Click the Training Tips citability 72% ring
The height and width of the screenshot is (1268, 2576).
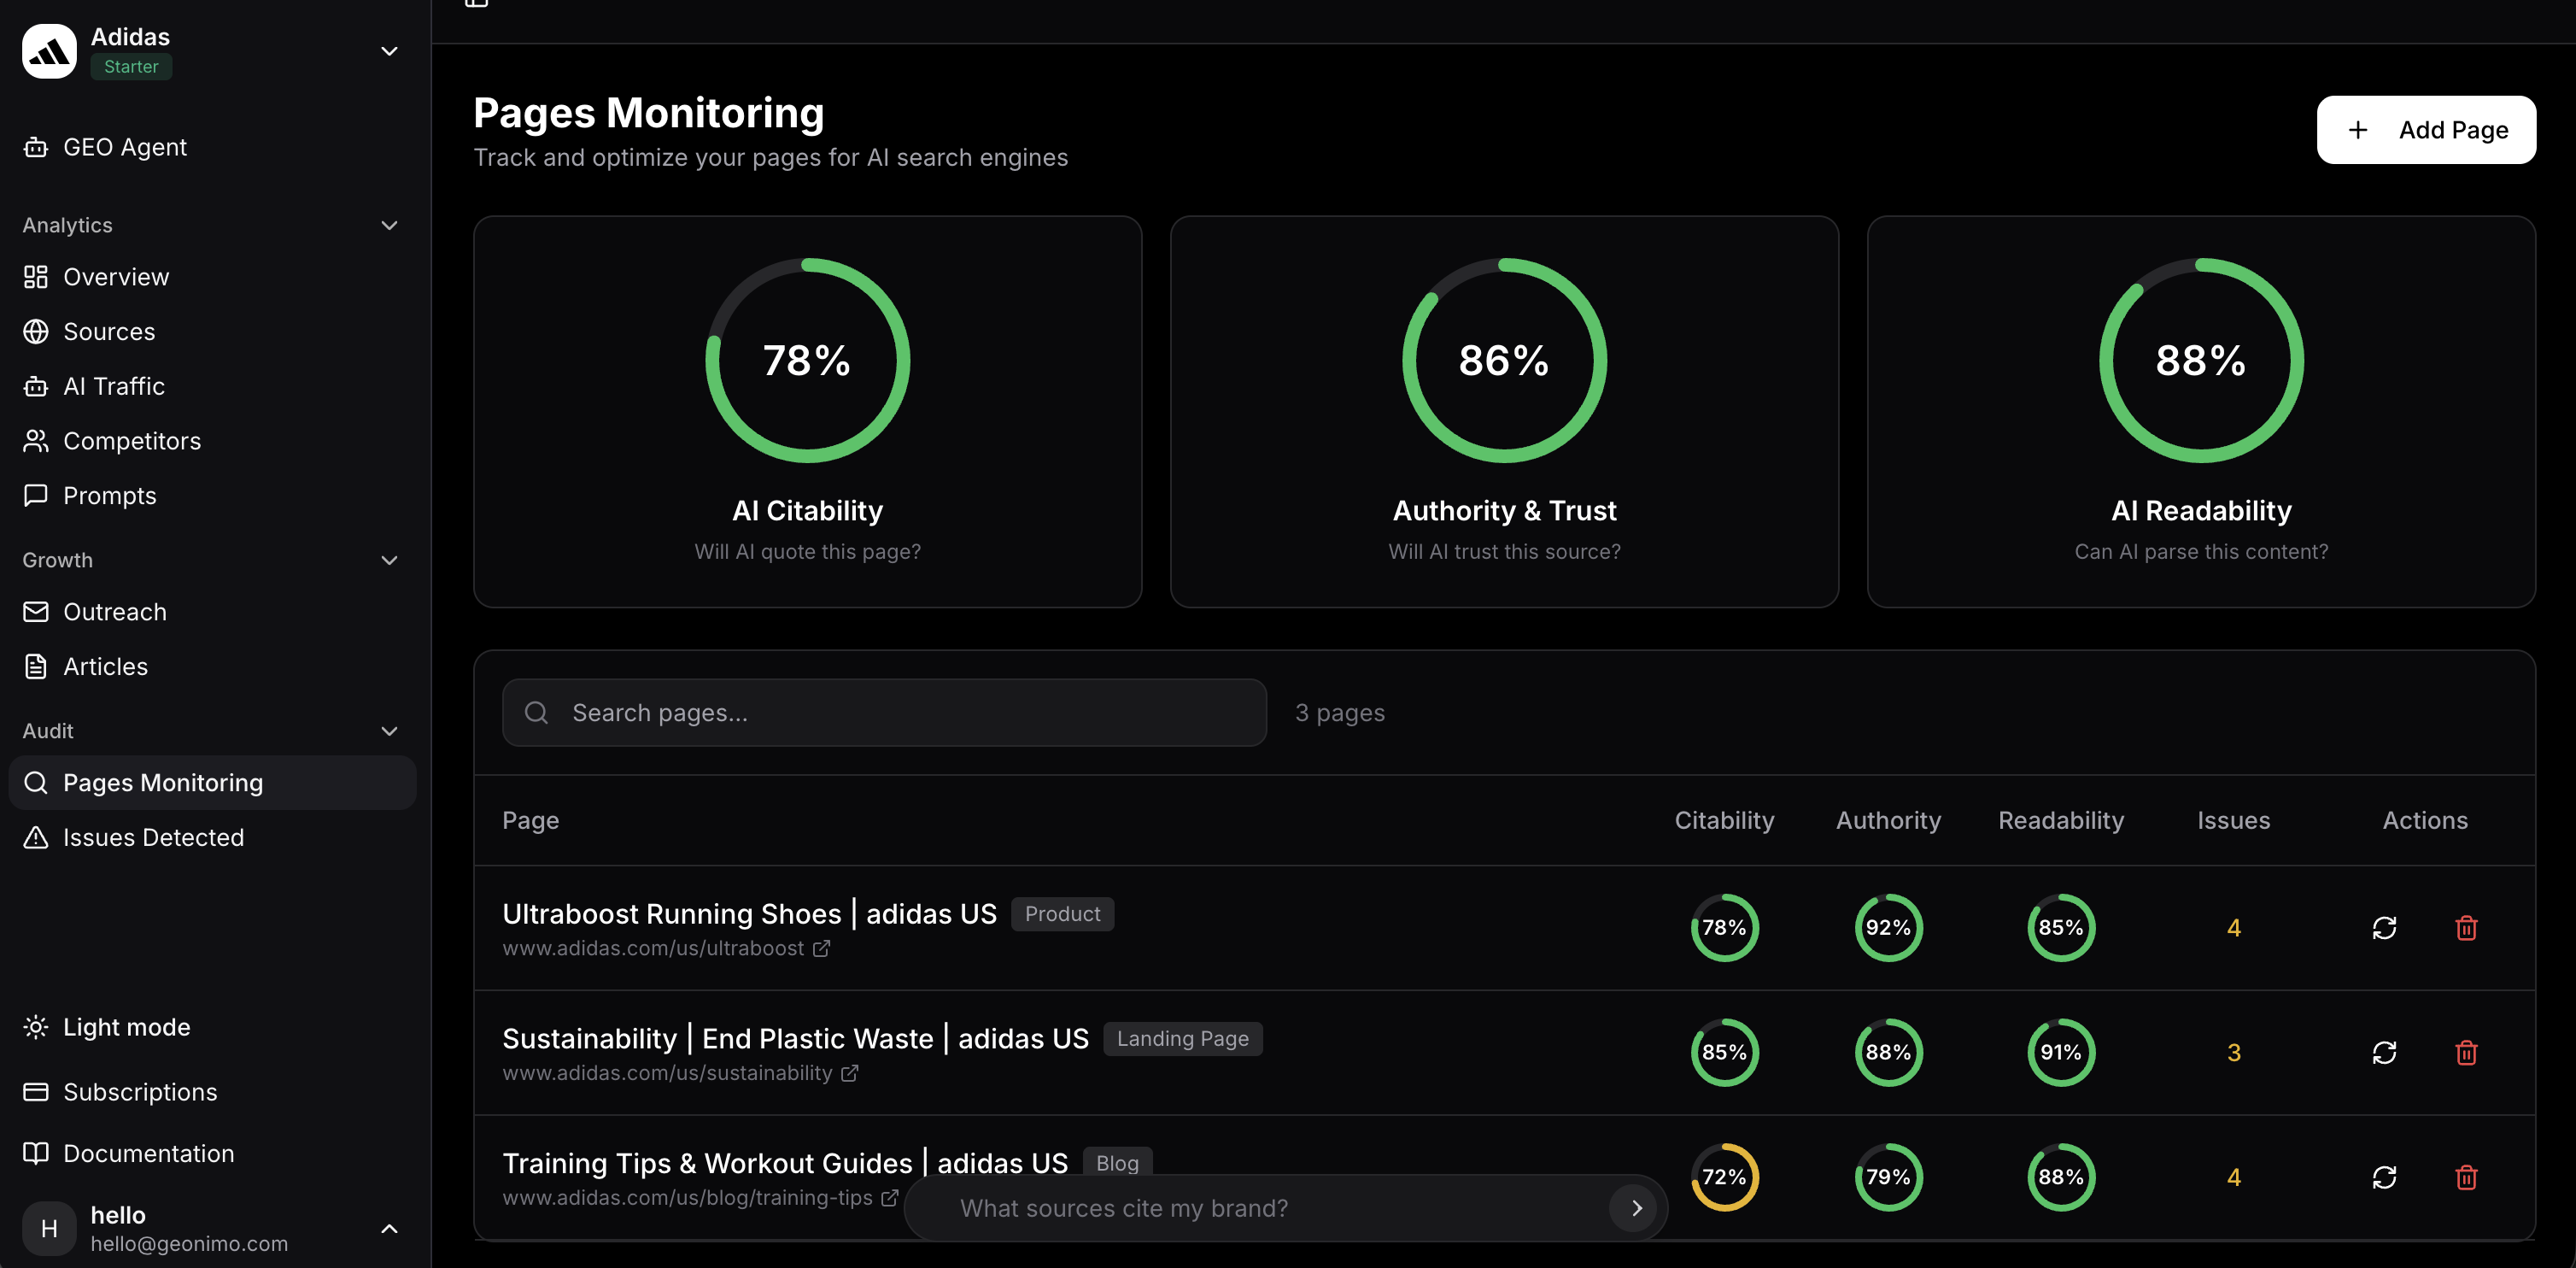[1724, 1177]
